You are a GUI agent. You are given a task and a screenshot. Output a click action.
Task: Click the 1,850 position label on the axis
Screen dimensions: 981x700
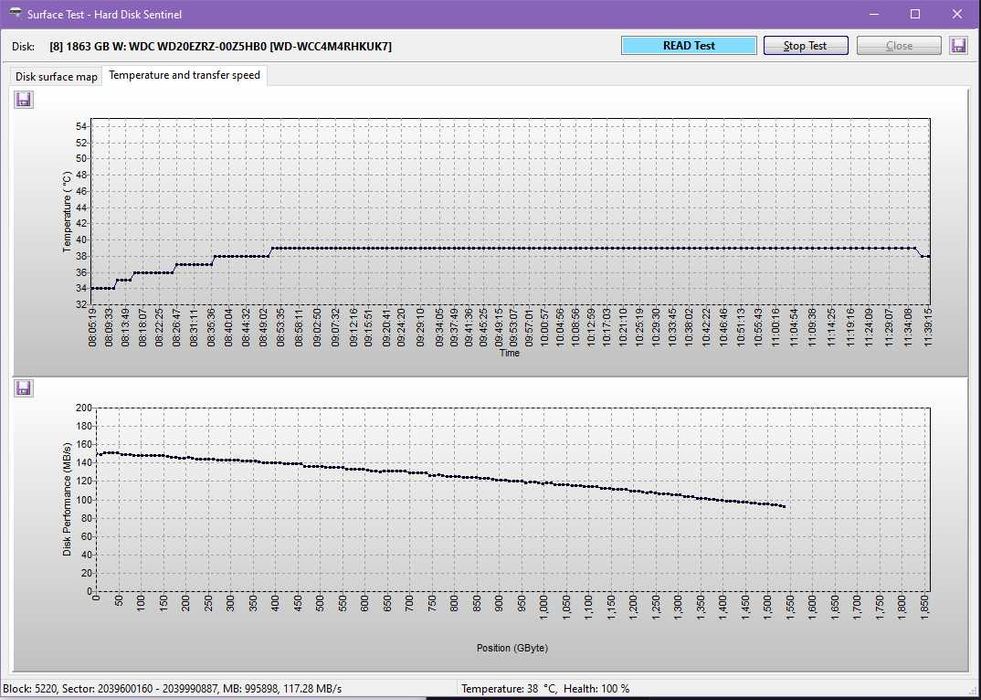coord(925,606)
